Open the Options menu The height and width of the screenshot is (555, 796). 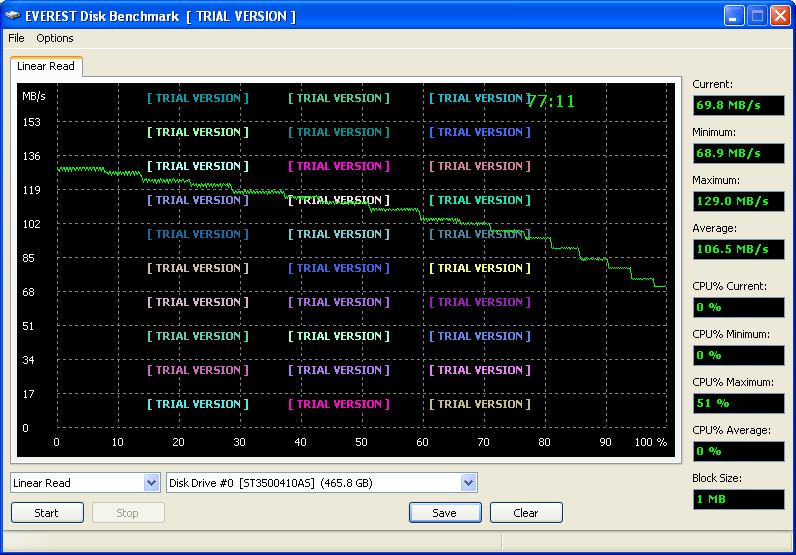click(x=55, y=38)
